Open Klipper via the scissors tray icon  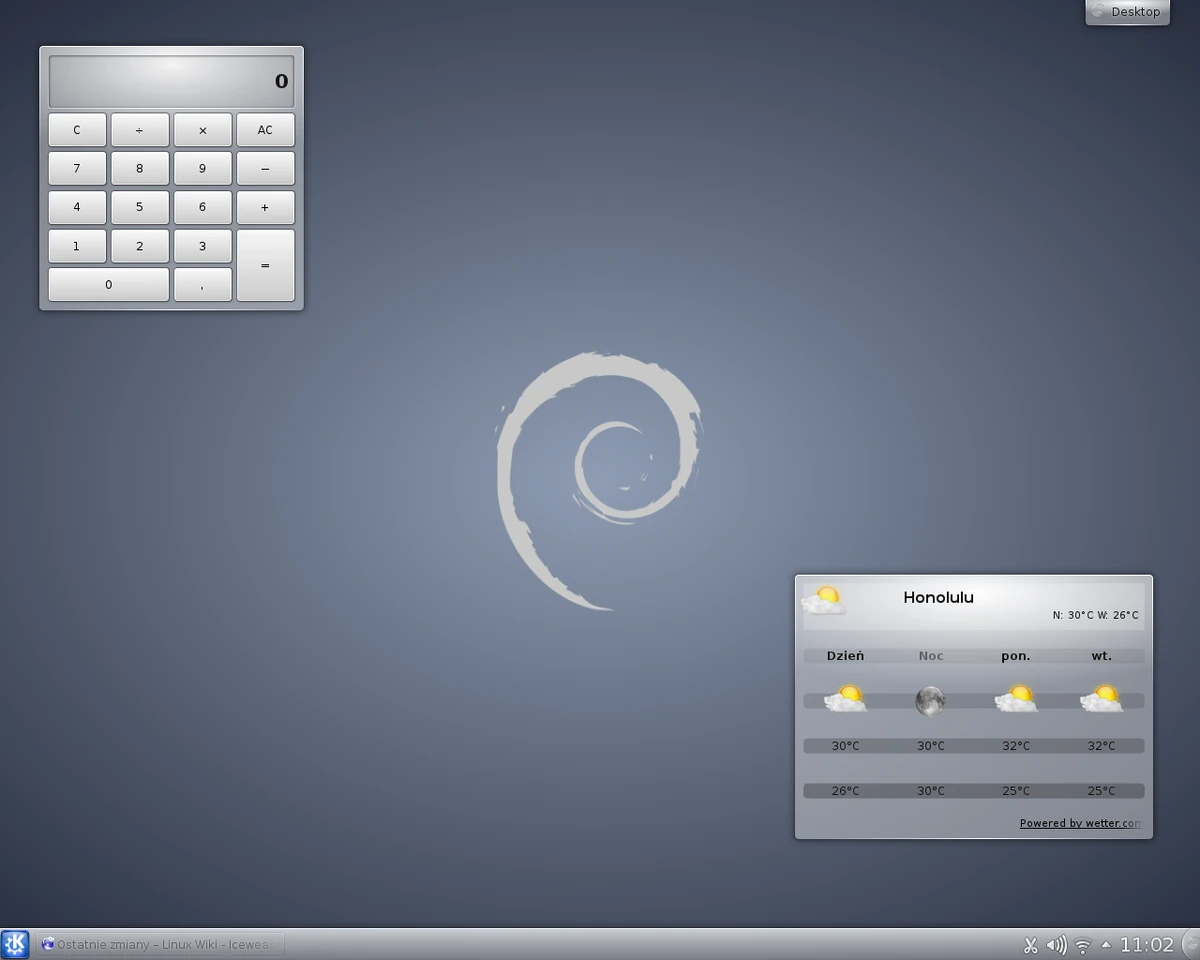pos(1030,944)
